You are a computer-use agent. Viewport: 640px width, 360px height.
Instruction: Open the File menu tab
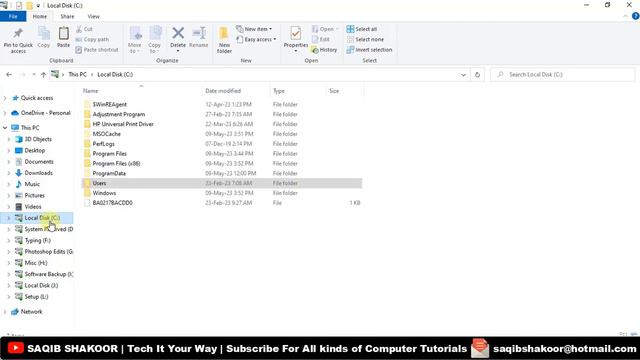[13, 16]
